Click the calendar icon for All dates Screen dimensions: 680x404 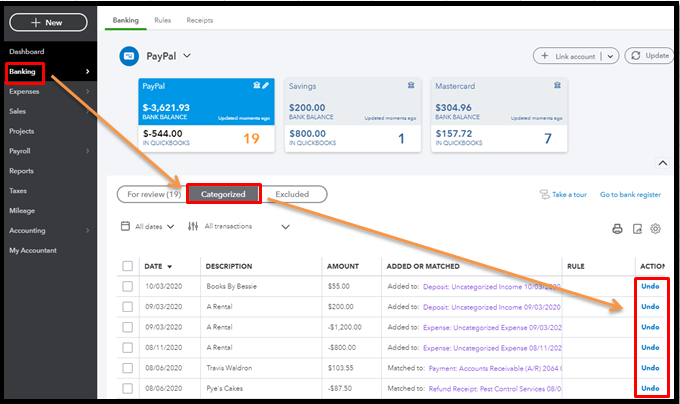click(x=125, y=227)
